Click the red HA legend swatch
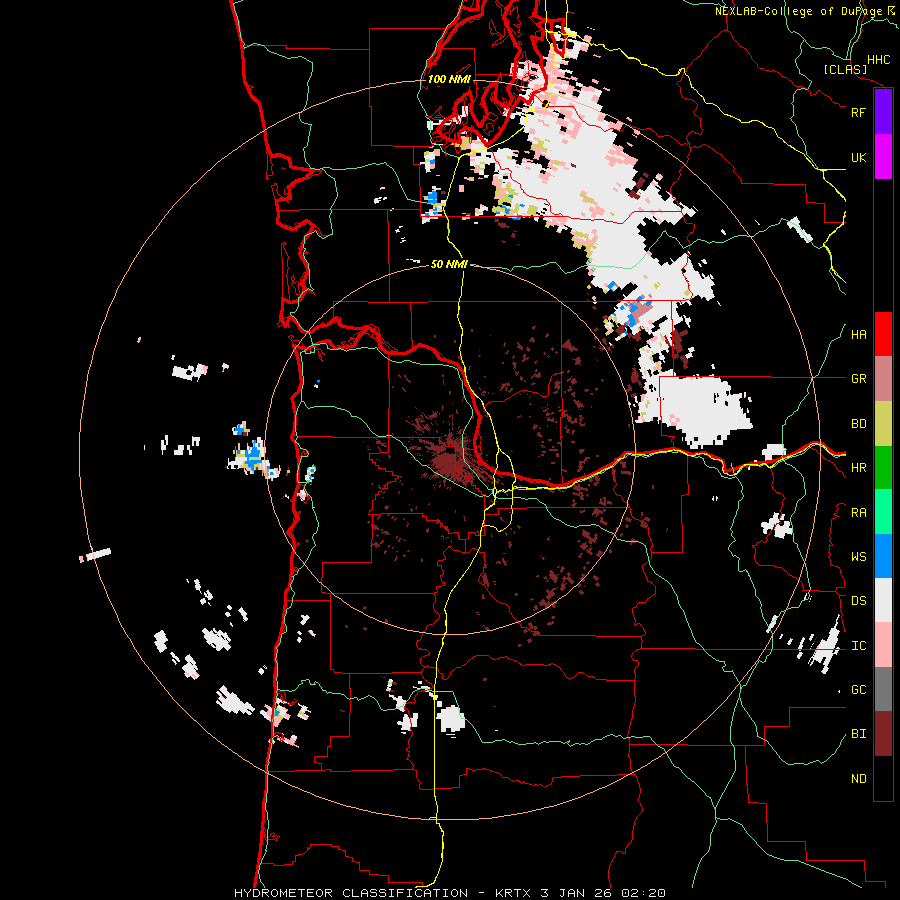The height and width of the screenshot is (900, 900). click(883, 334)
